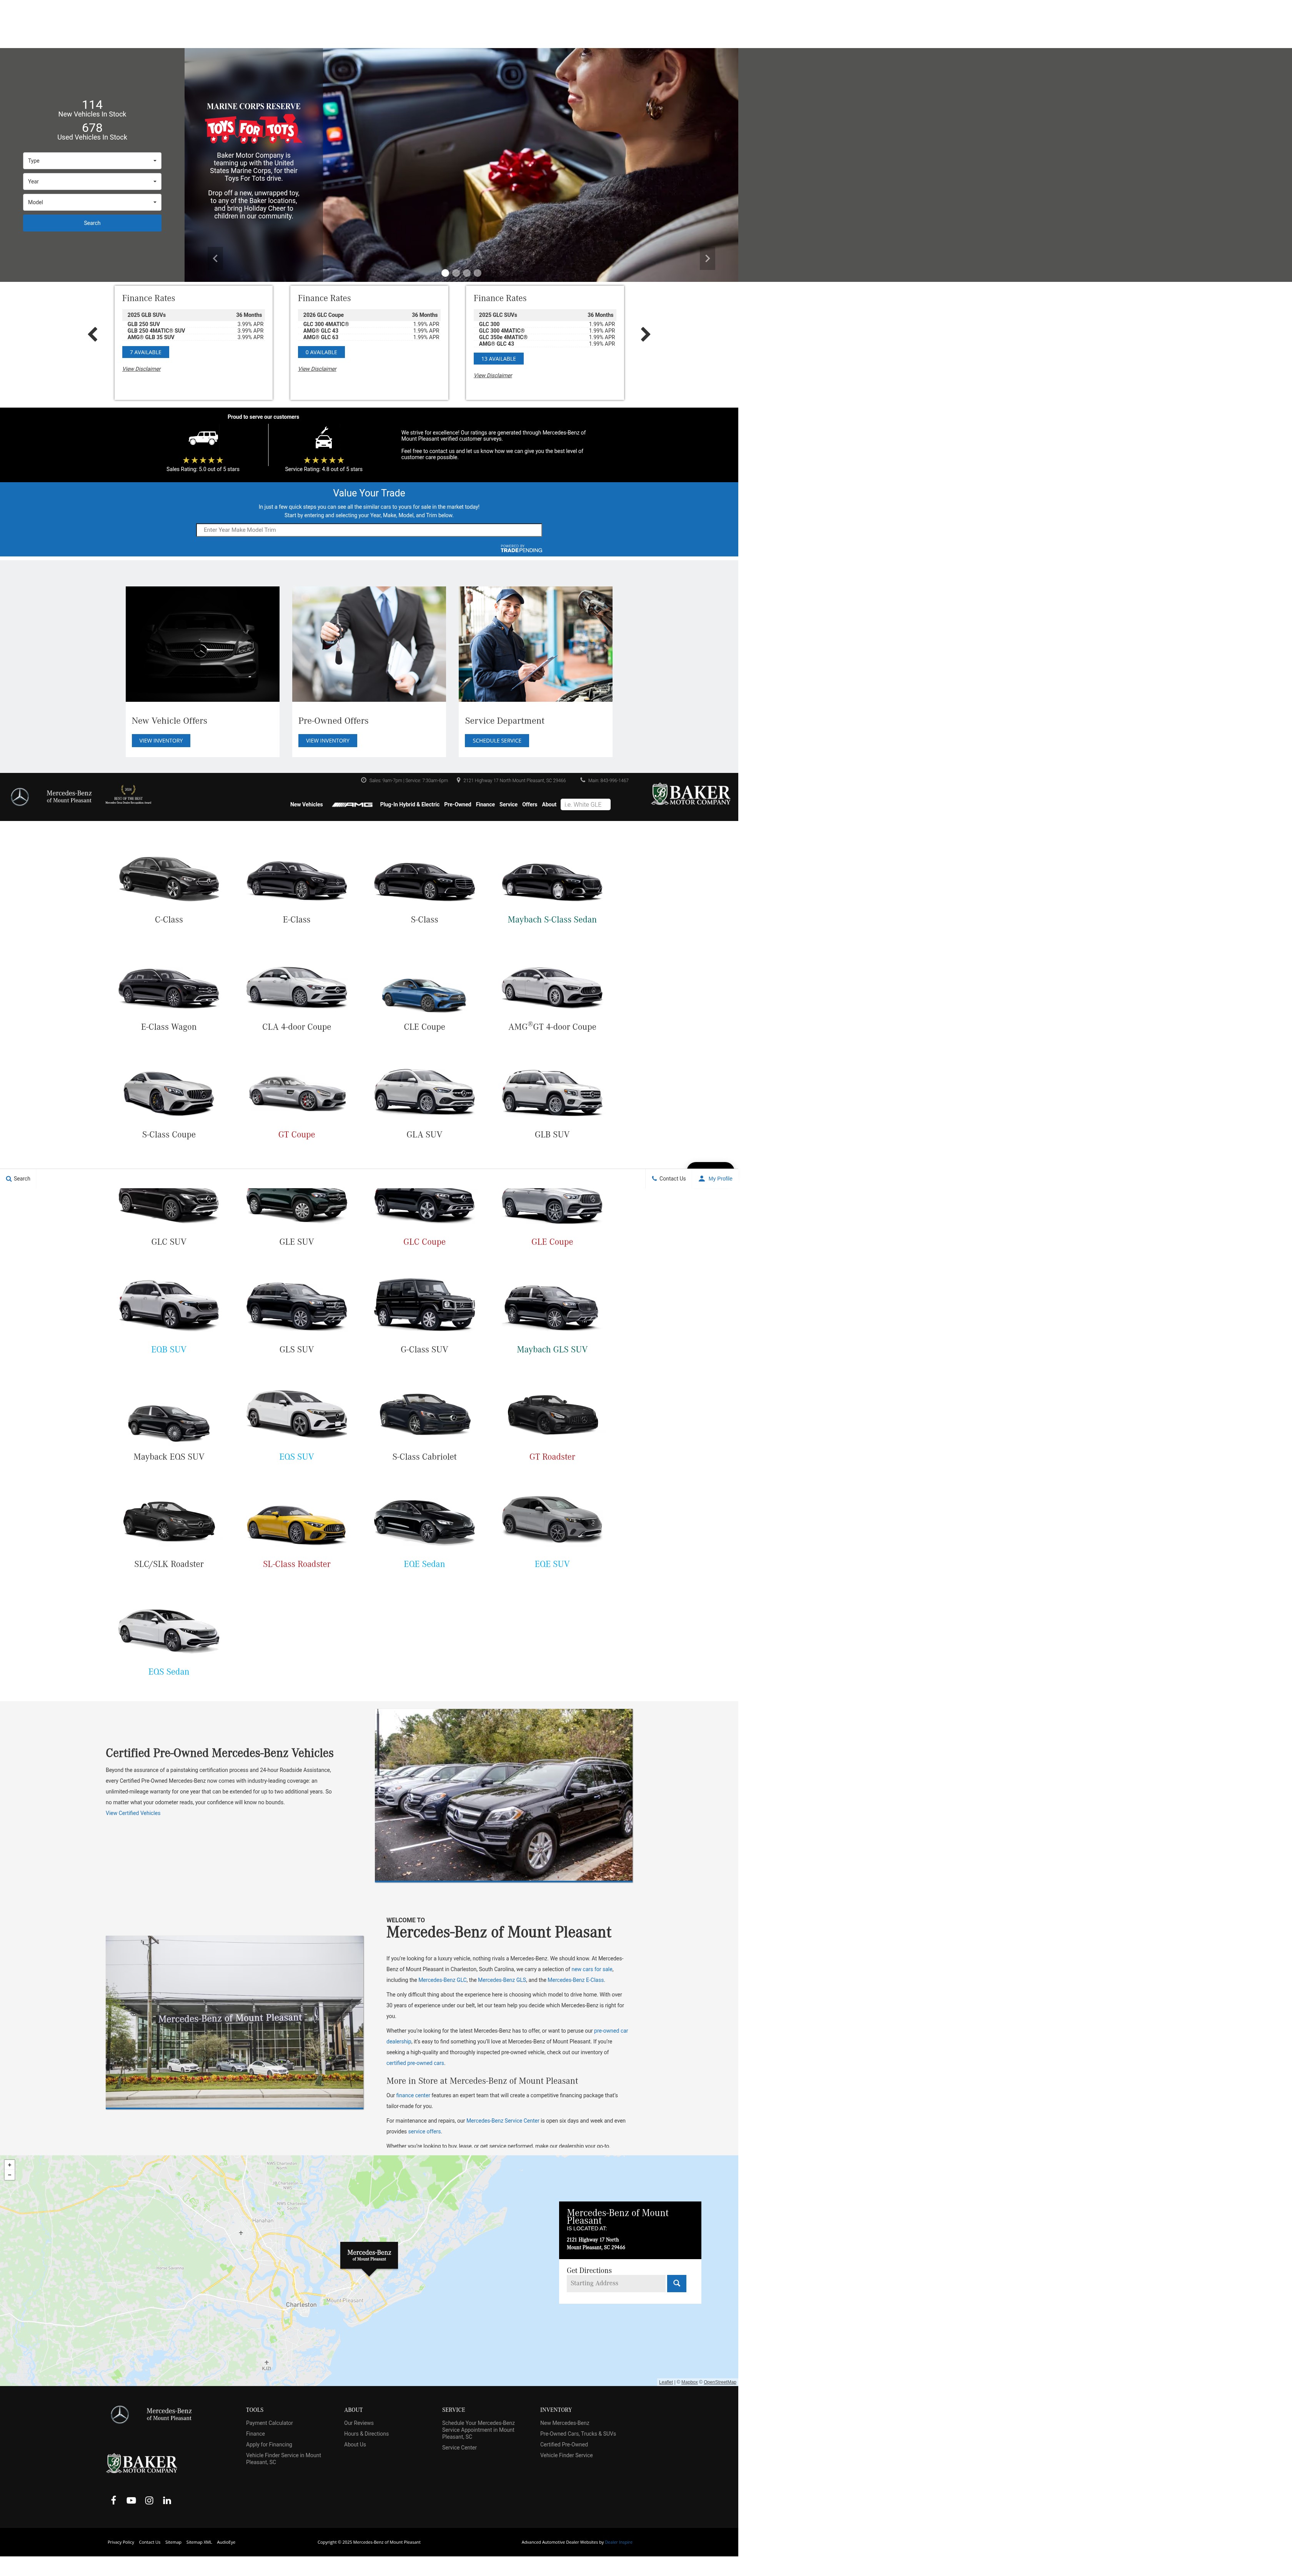Open the New Vehicles menu

pos(306,805)
